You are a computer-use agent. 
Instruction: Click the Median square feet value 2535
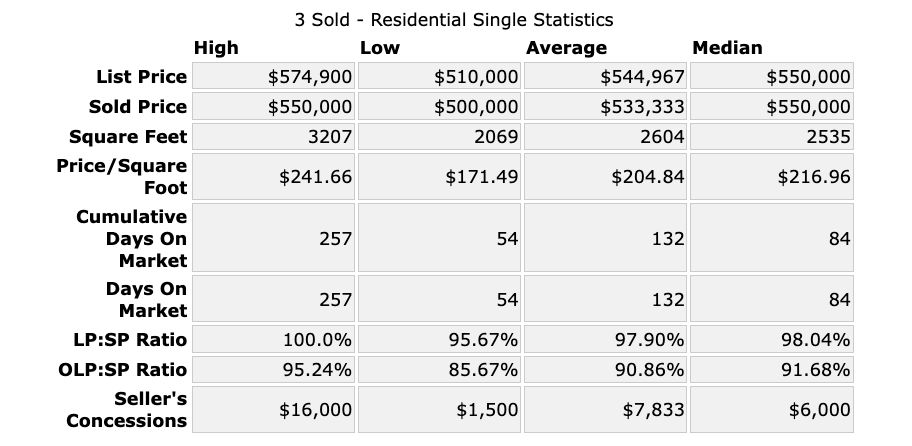tap(829, 137)
